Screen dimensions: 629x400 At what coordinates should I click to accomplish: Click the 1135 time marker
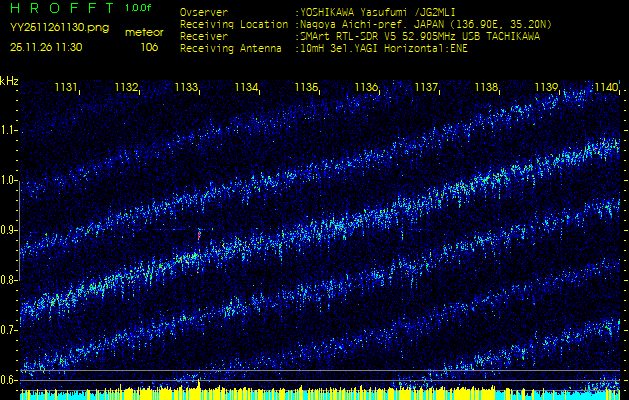[306, 88]
